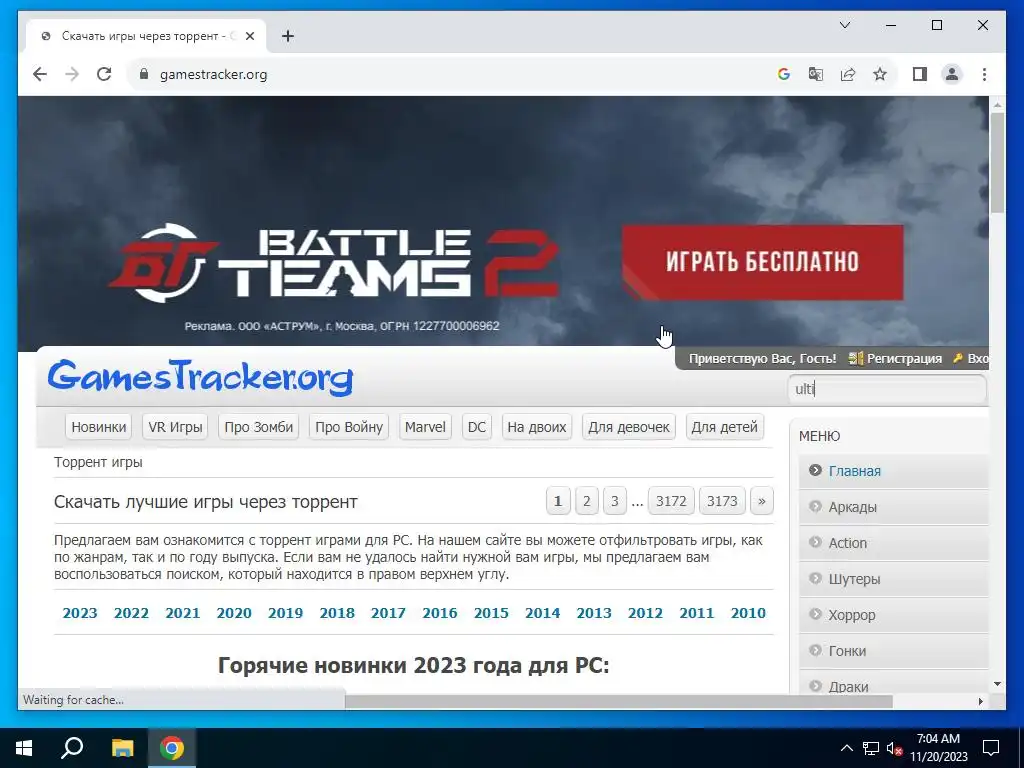Open the Для девочек category tab
Viewport: 1024px width, 768px height.
coord(629,427)
